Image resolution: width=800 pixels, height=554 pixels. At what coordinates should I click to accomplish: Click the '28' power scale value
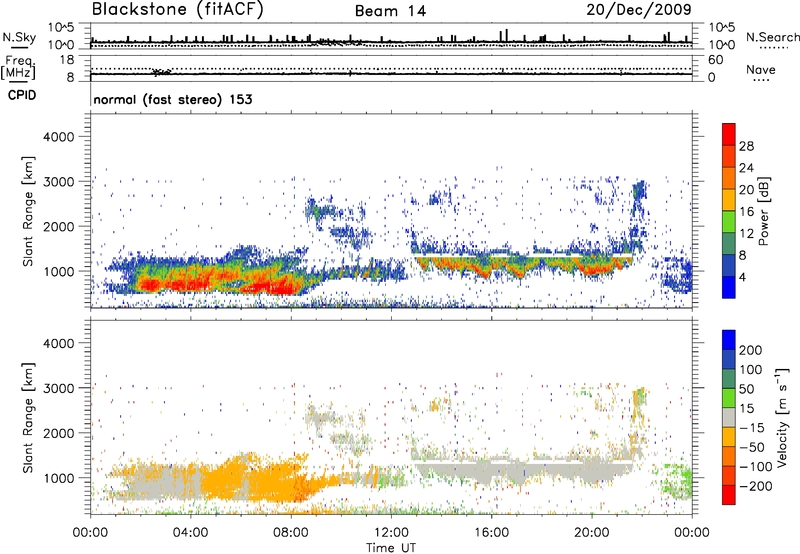click(746, 146)
